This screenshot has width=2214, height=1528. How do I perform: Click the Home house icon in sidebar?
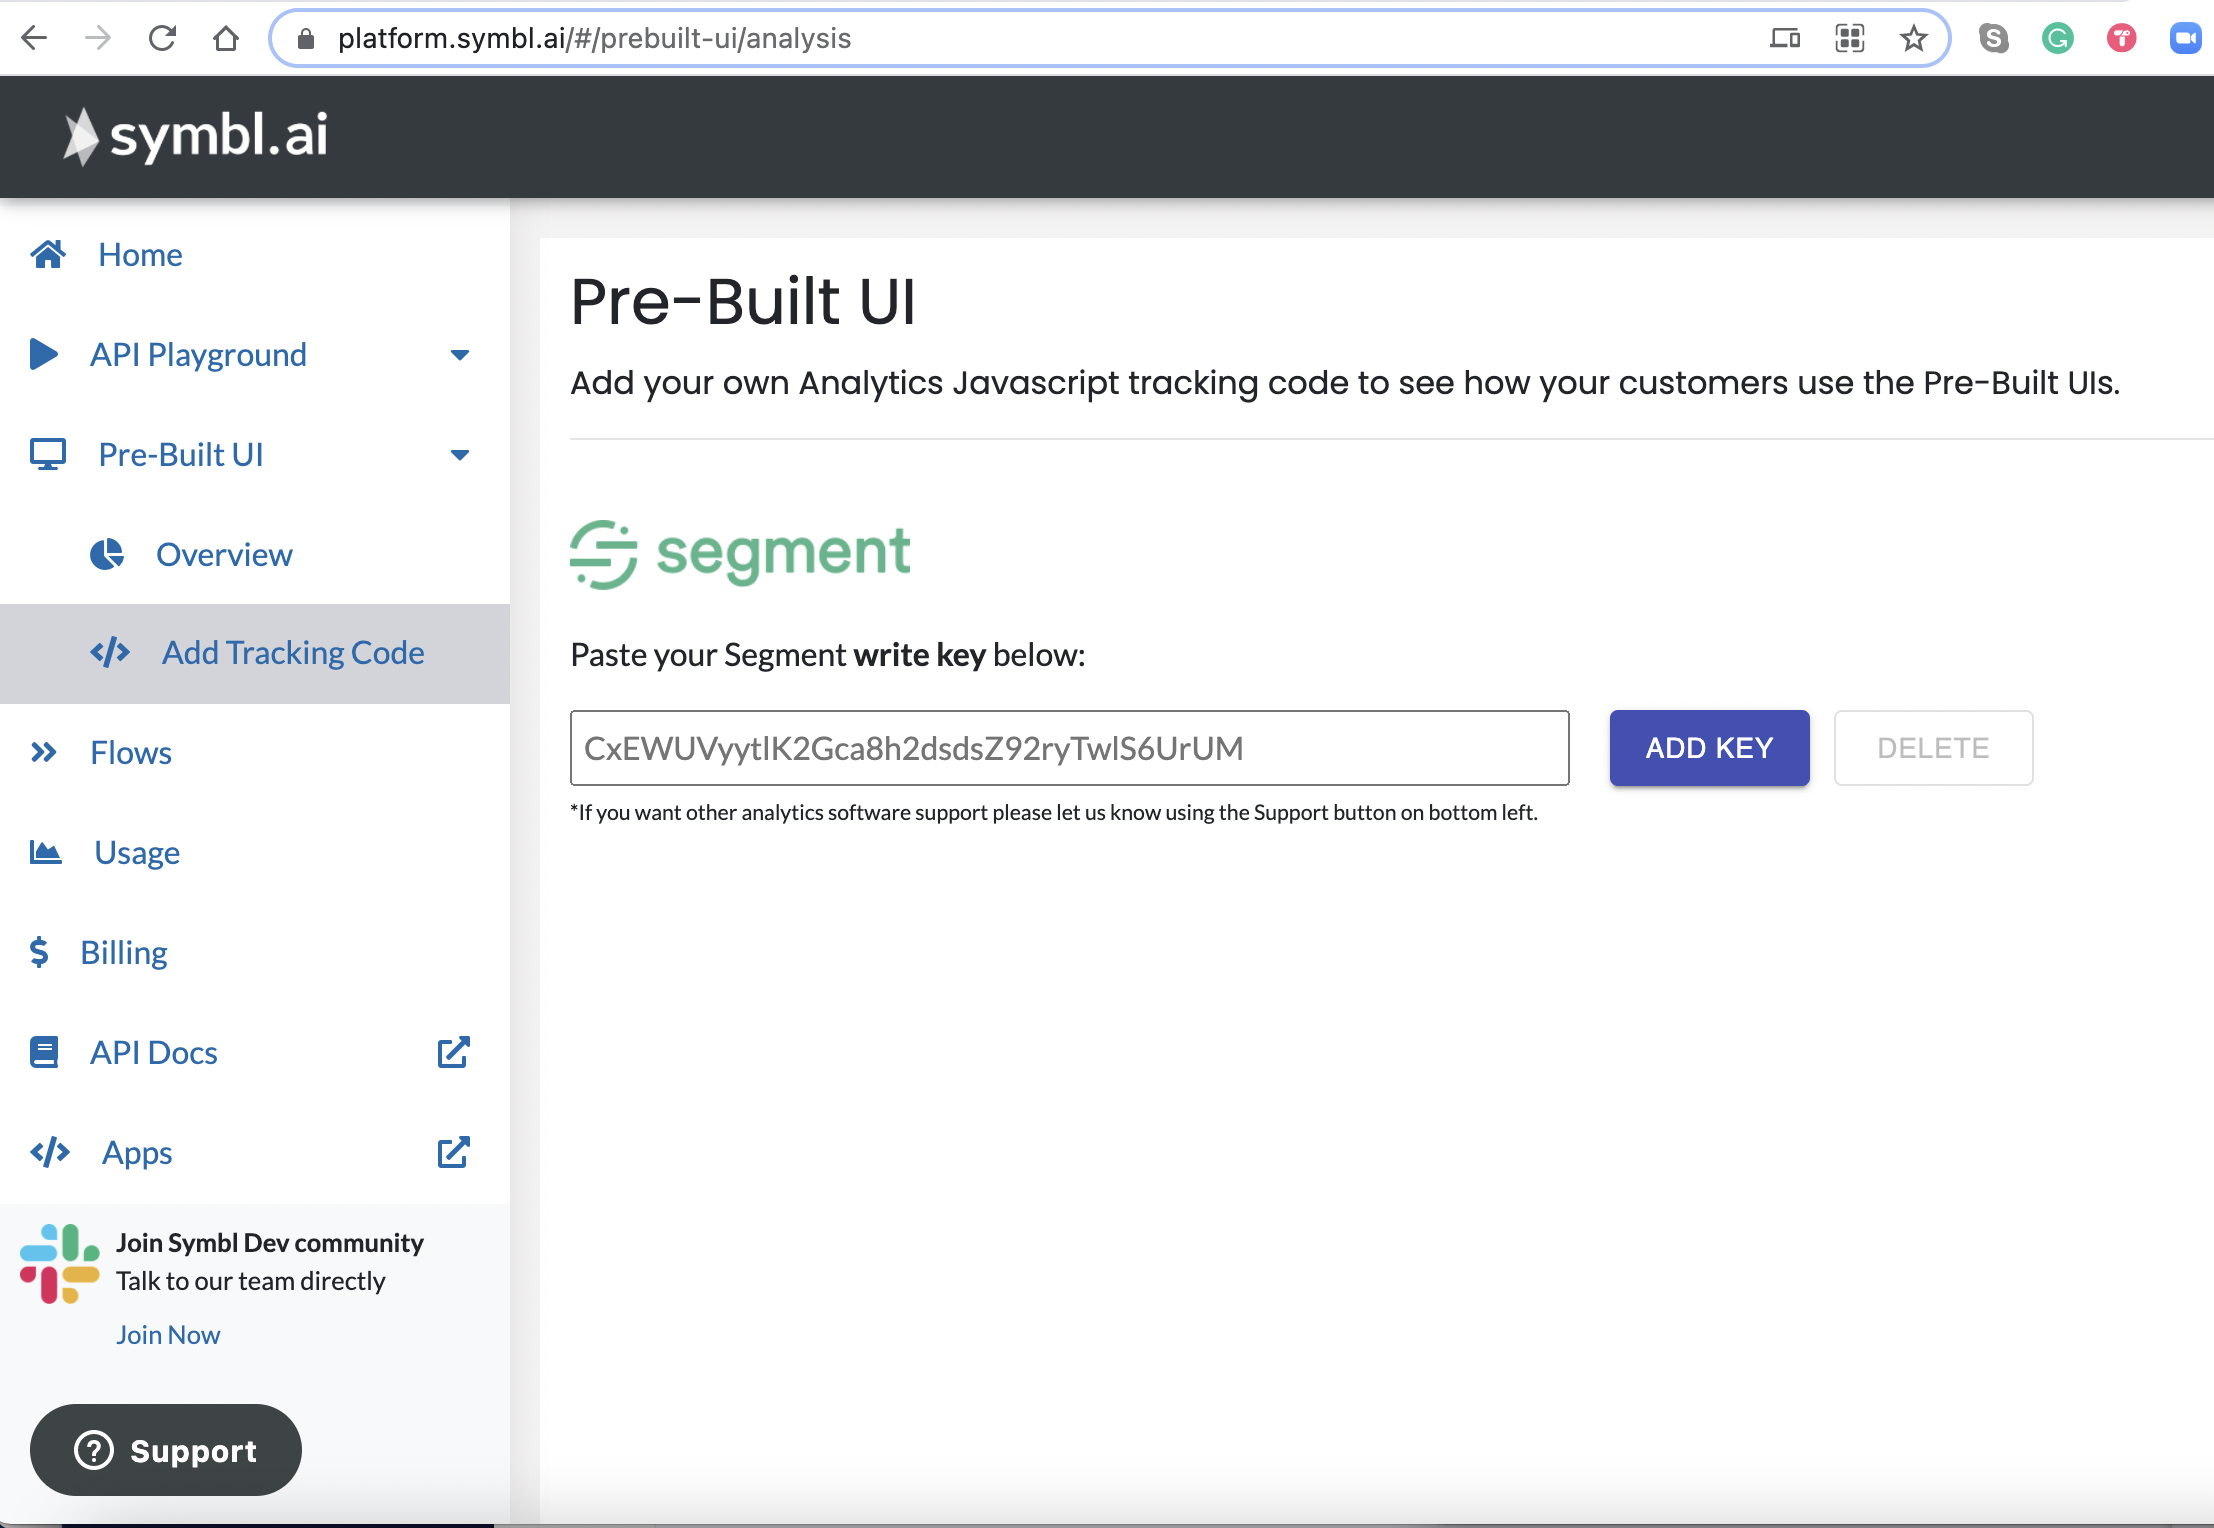[x=48, y=255]
